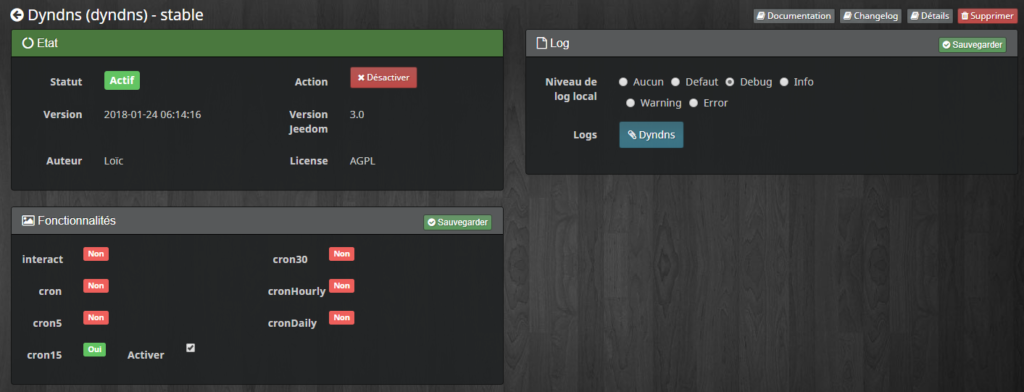Select the Aucun log level

pyautogui.click(x=623, y=82)
